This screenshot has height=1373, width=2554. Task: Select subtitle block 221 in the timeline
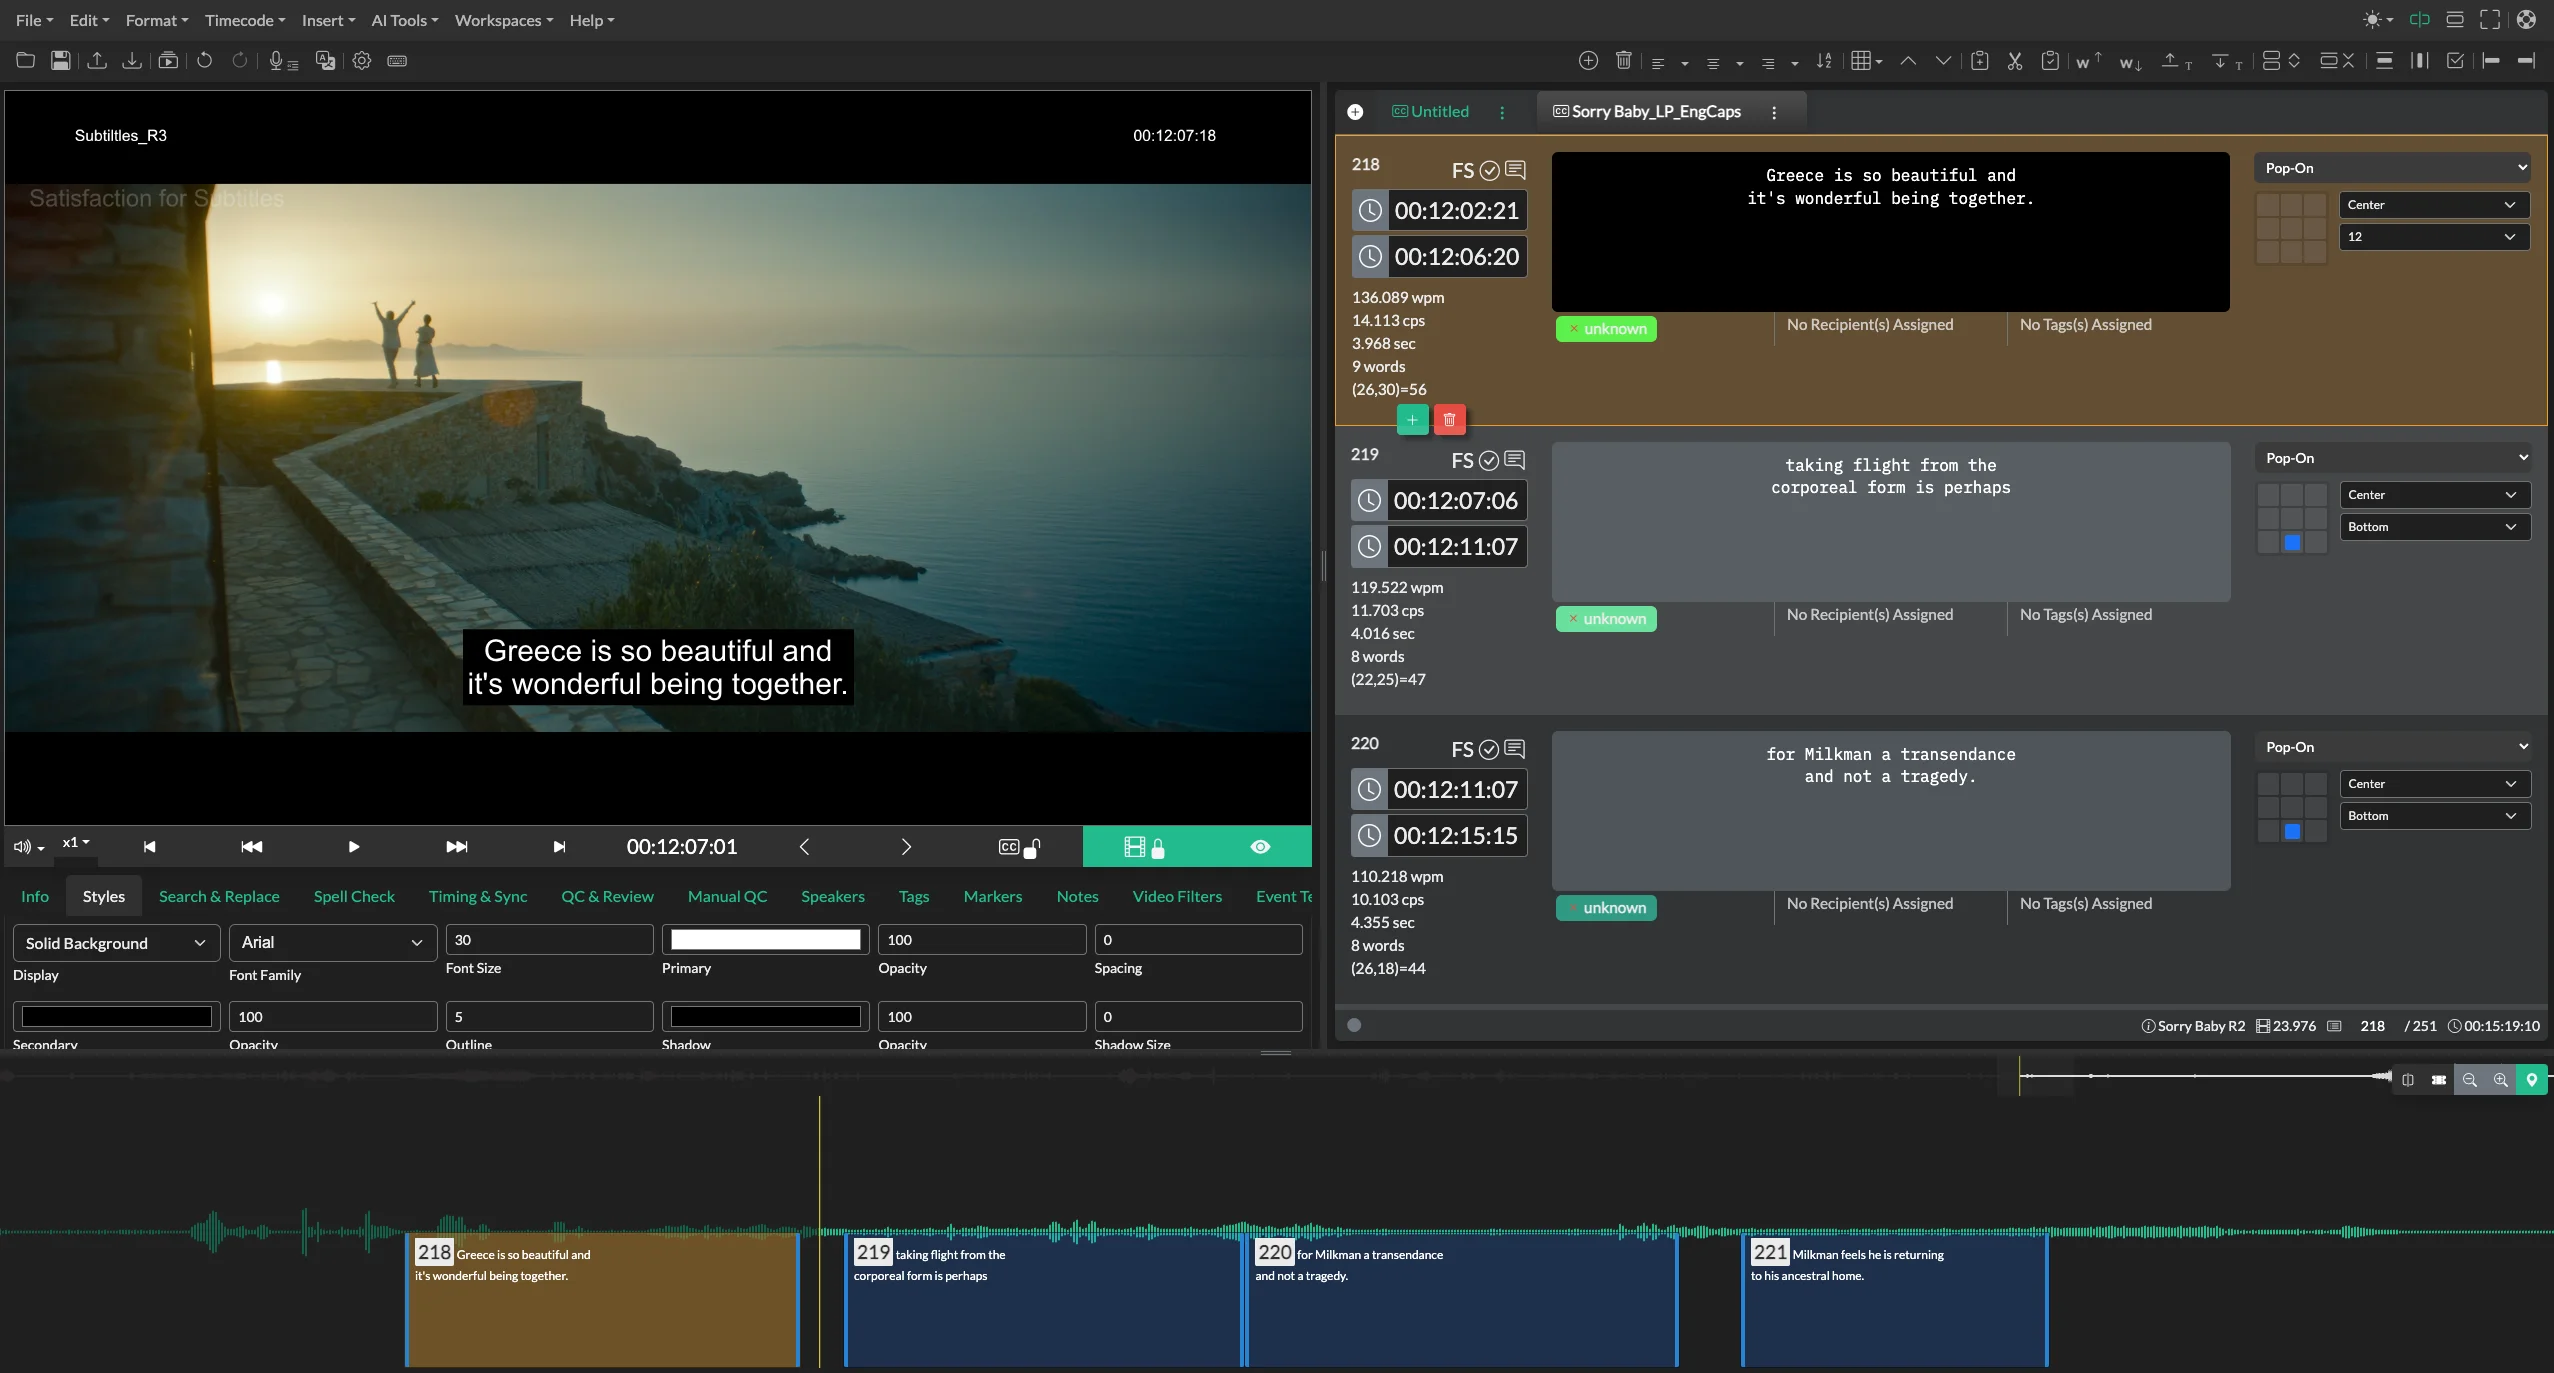pyautogui.click(x=1895, y=1300)
